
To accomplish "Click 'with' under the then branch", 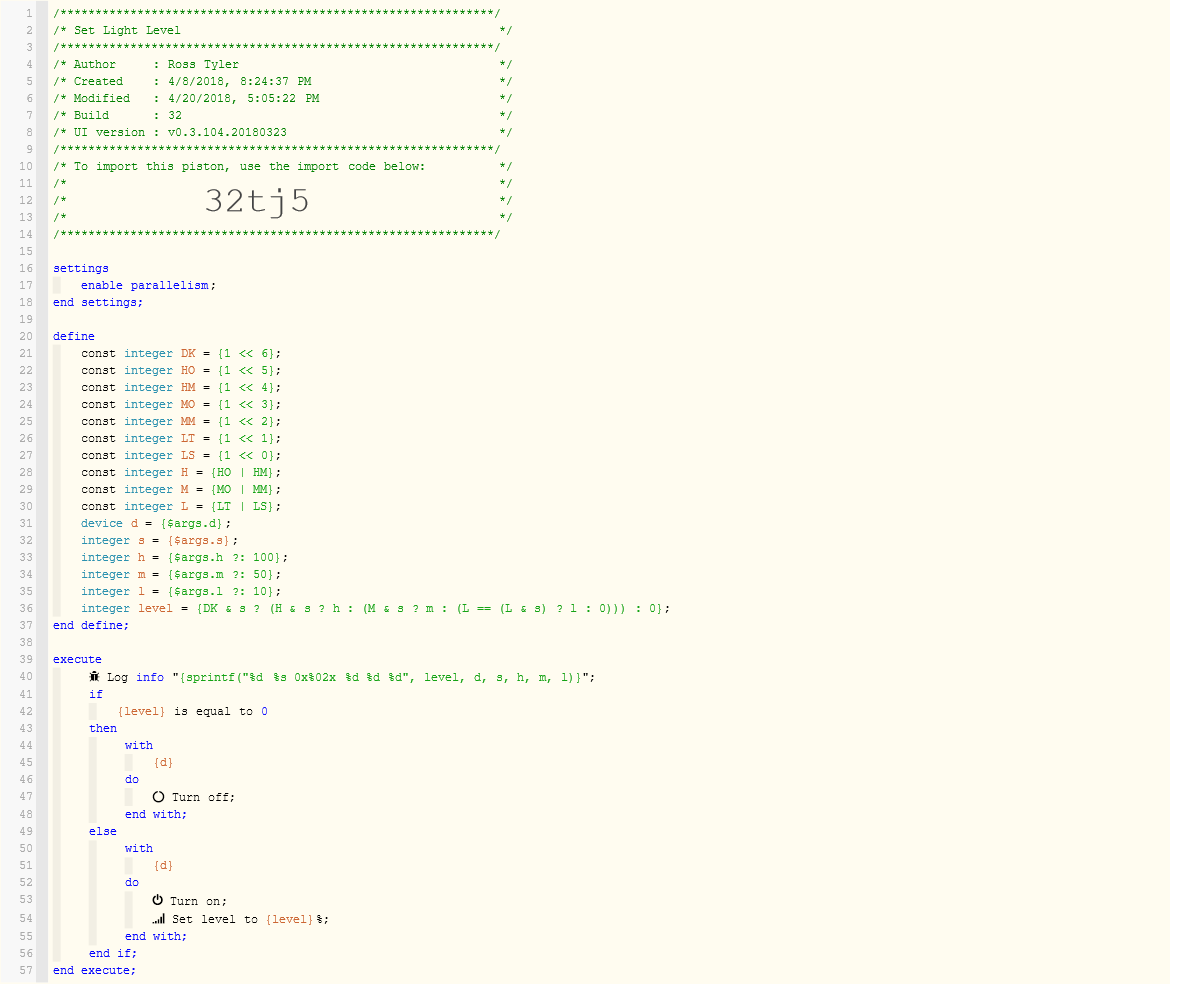I will point(139,745).
